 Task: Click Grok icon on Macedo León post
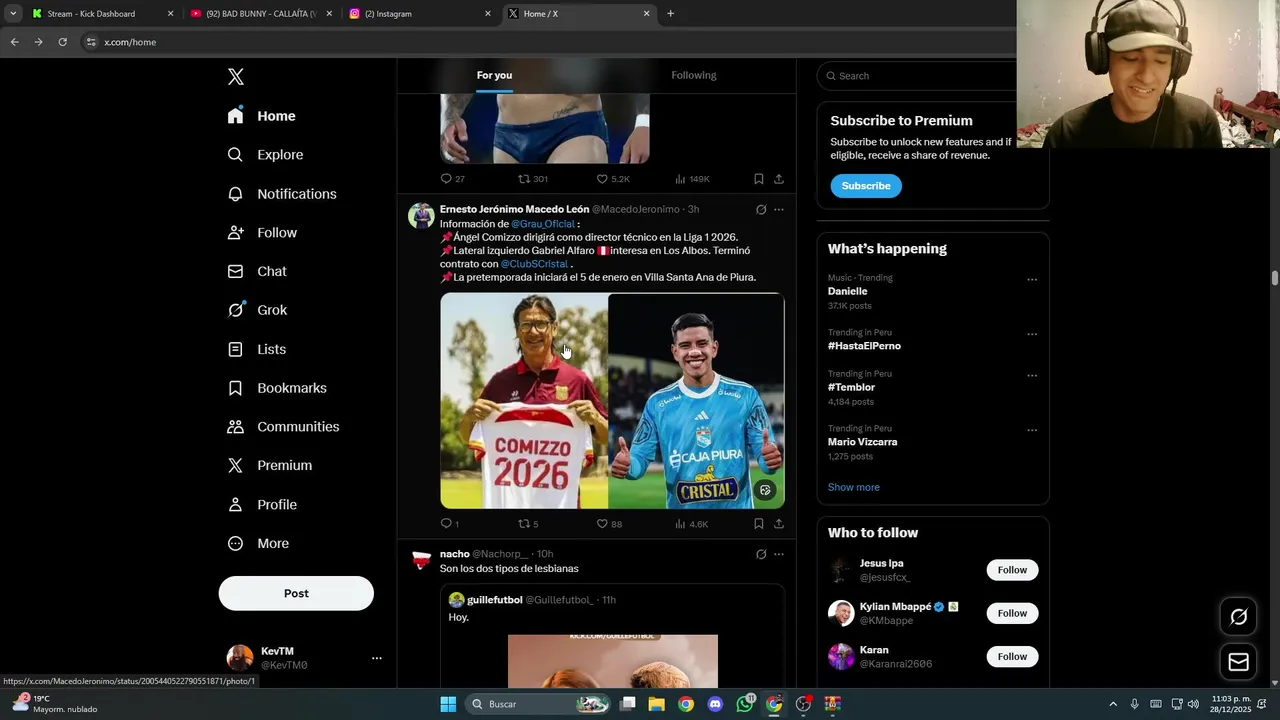761,210
